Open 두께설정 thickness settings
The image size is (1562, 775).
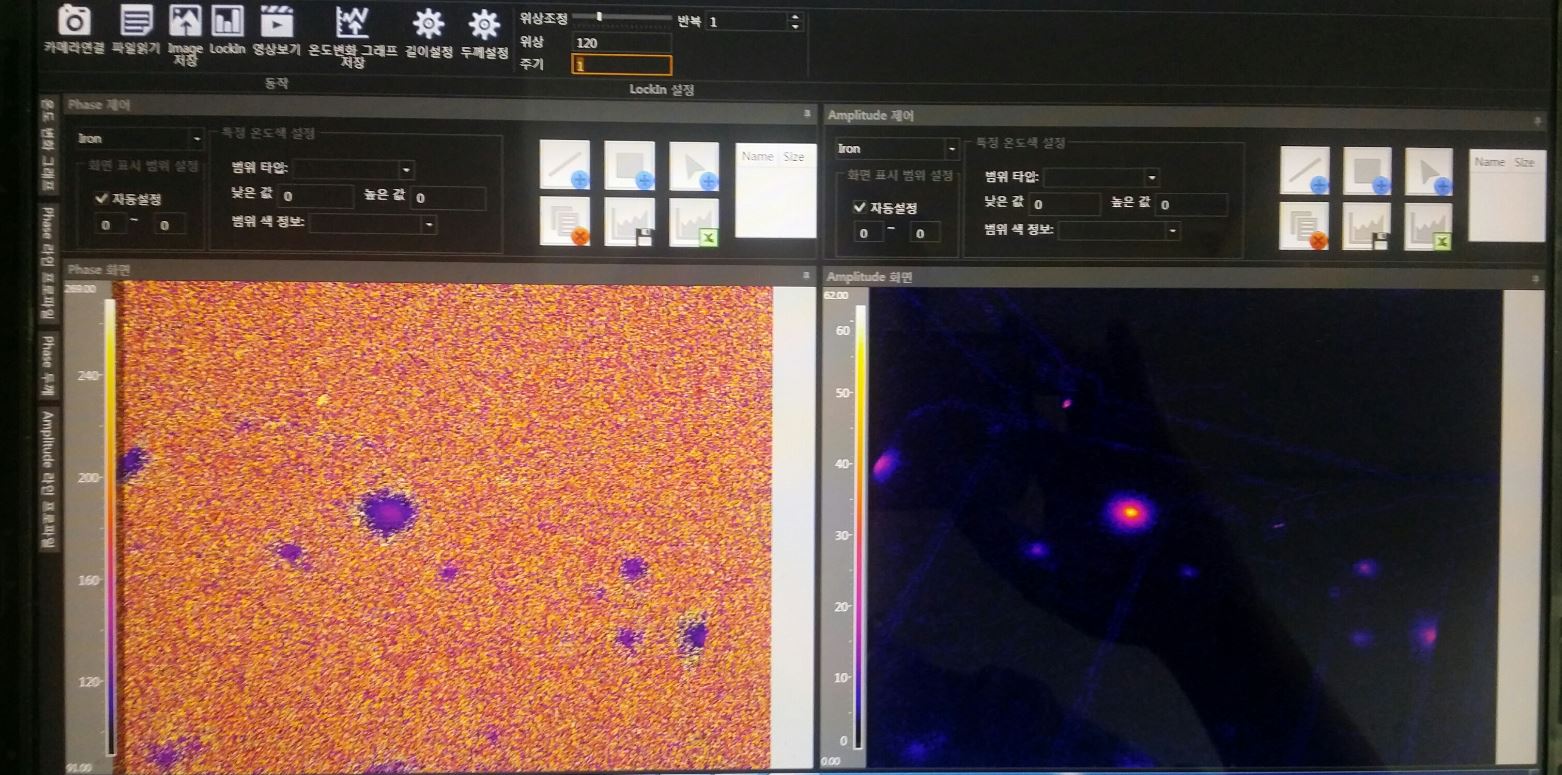coord(484,24)
